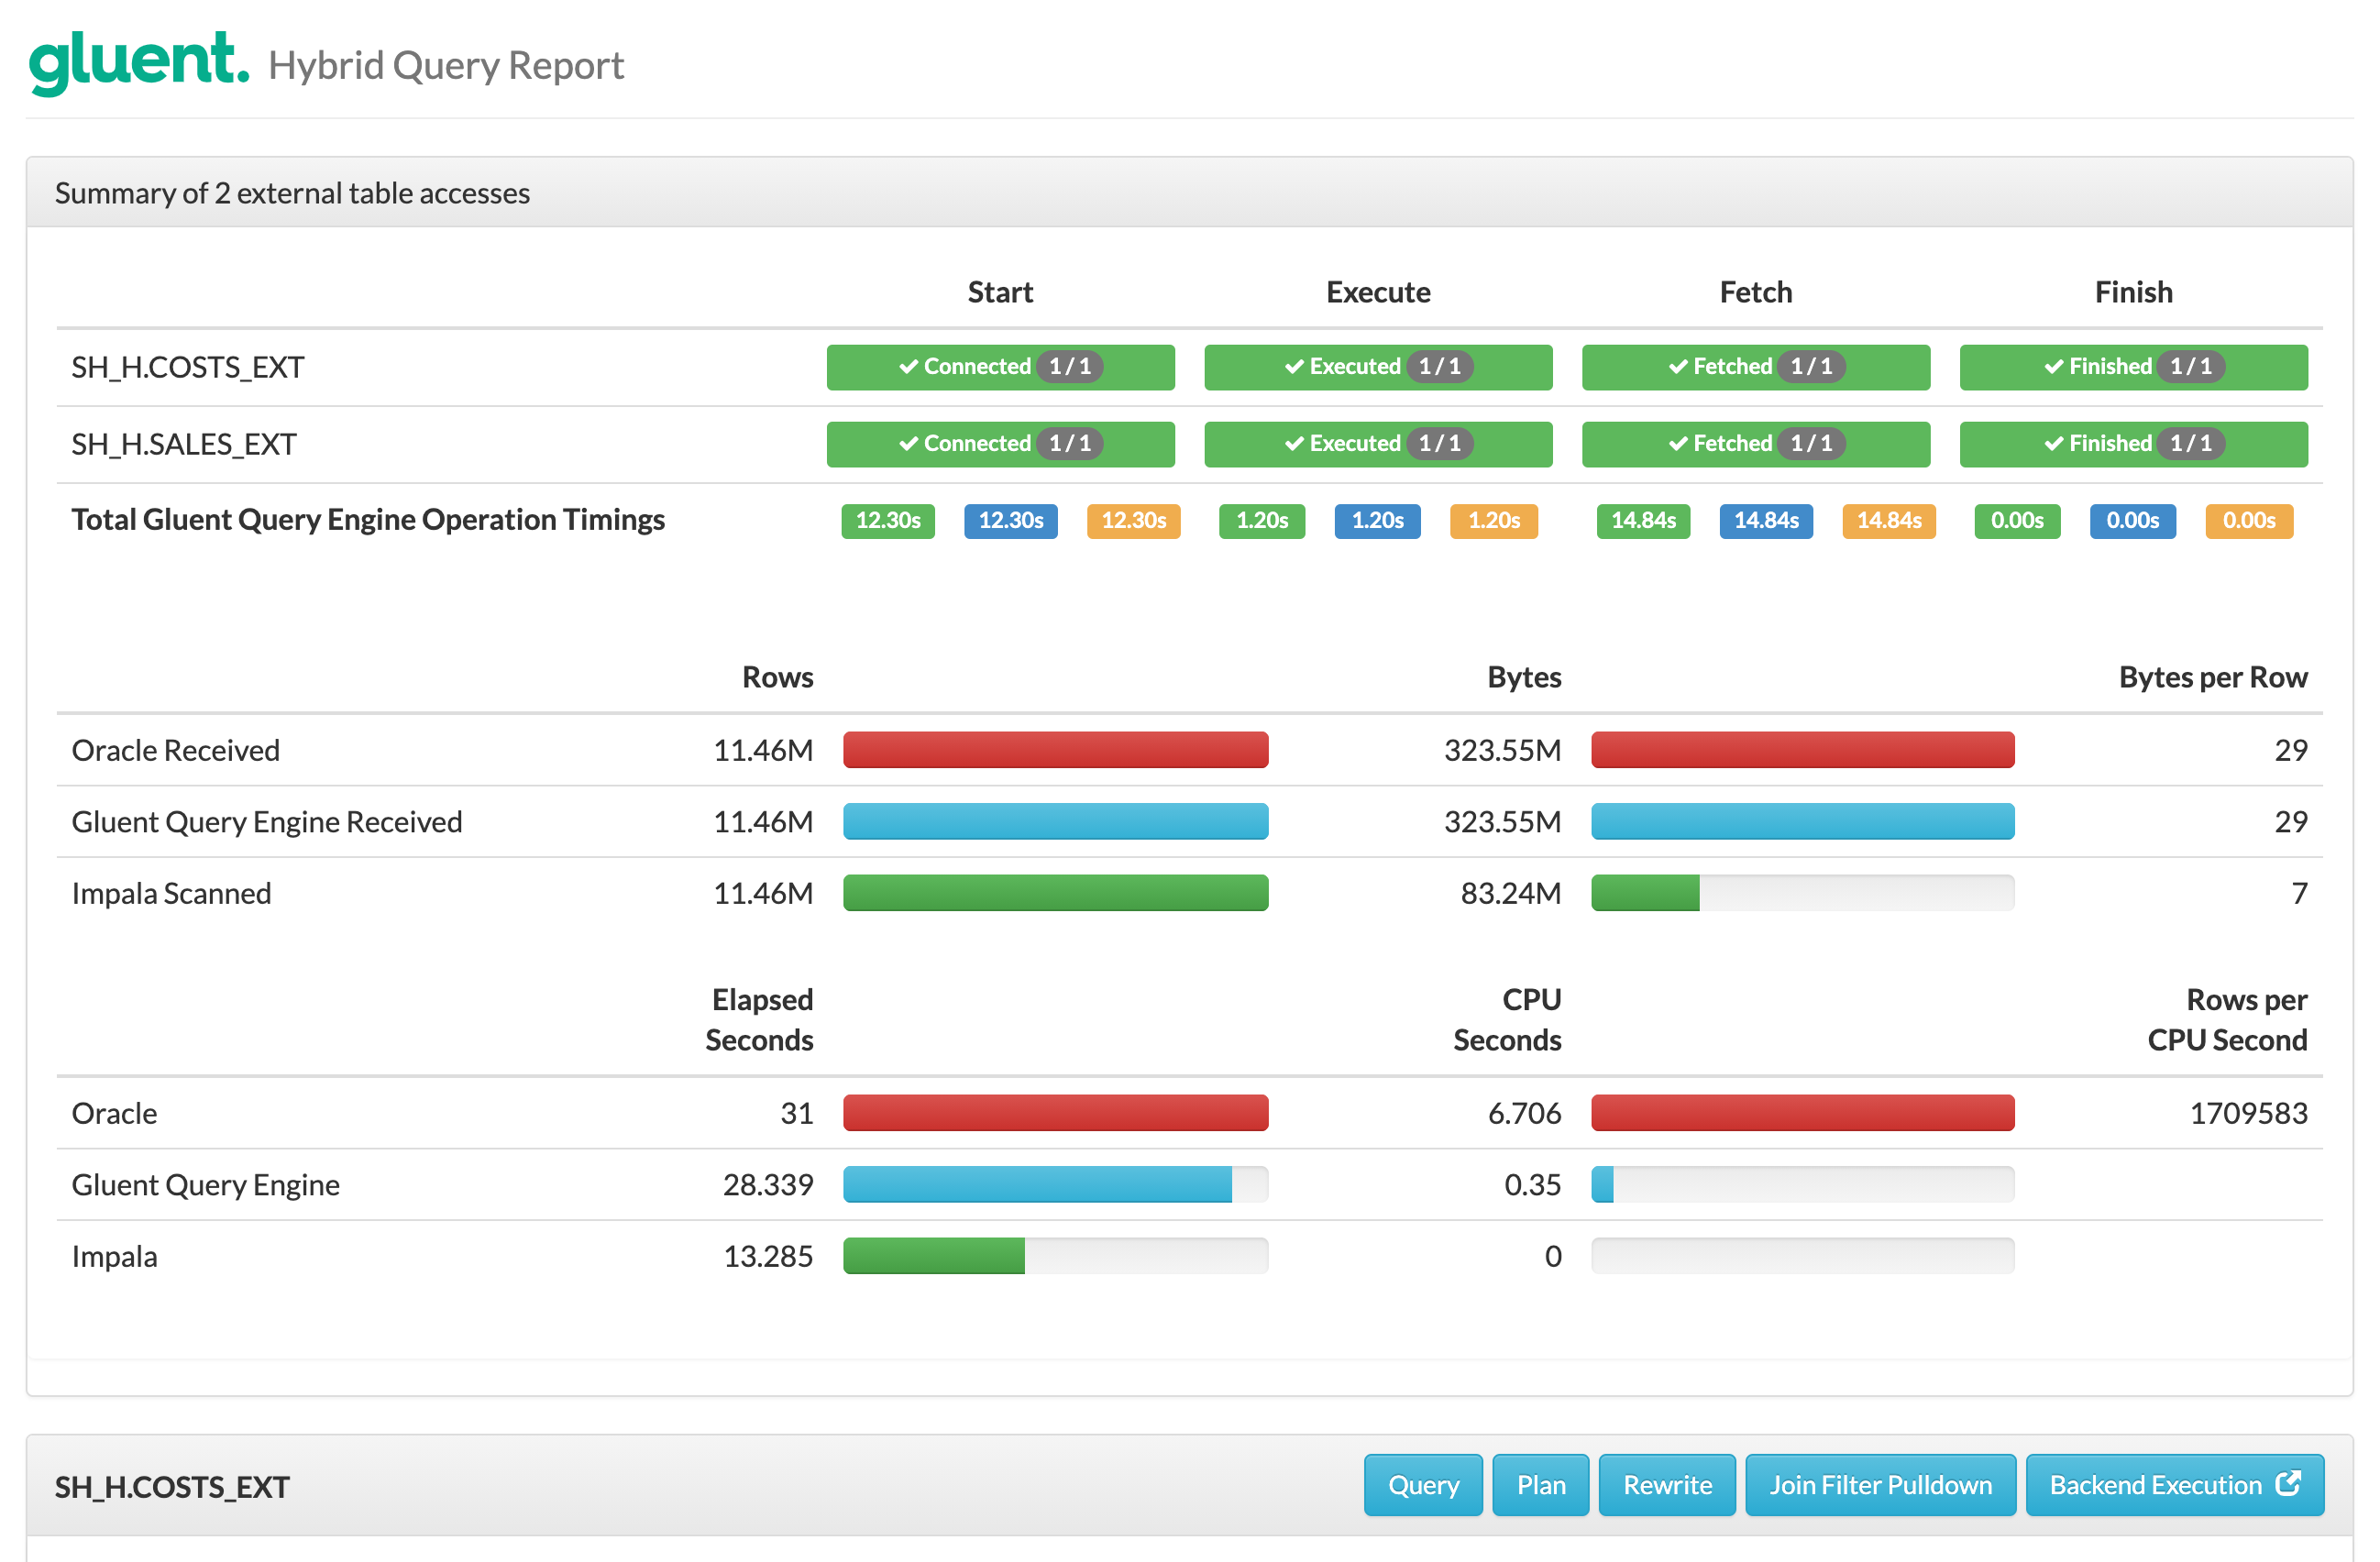Click the SH_H.COSTS_EXT section heading
This screenshot has height=1562, width=2380.
172,1488
